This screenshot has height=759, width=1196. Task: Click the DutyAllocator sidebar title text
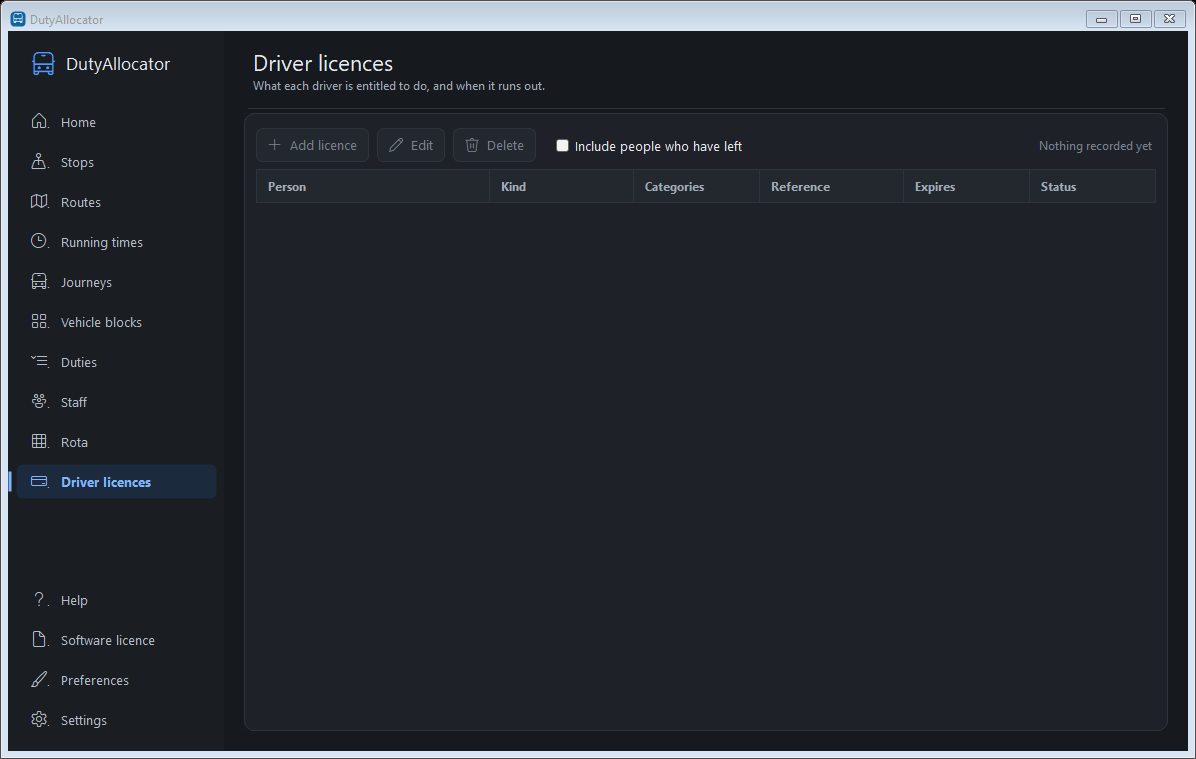(118, 64)
